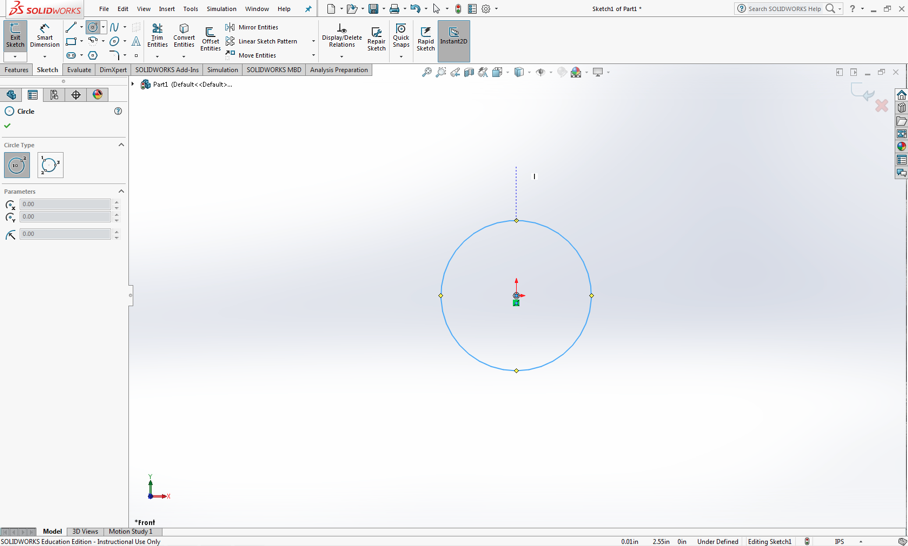This screenshot has height=546, width=908.
Task: Open the Insert menu
Action: click(167, 9)
